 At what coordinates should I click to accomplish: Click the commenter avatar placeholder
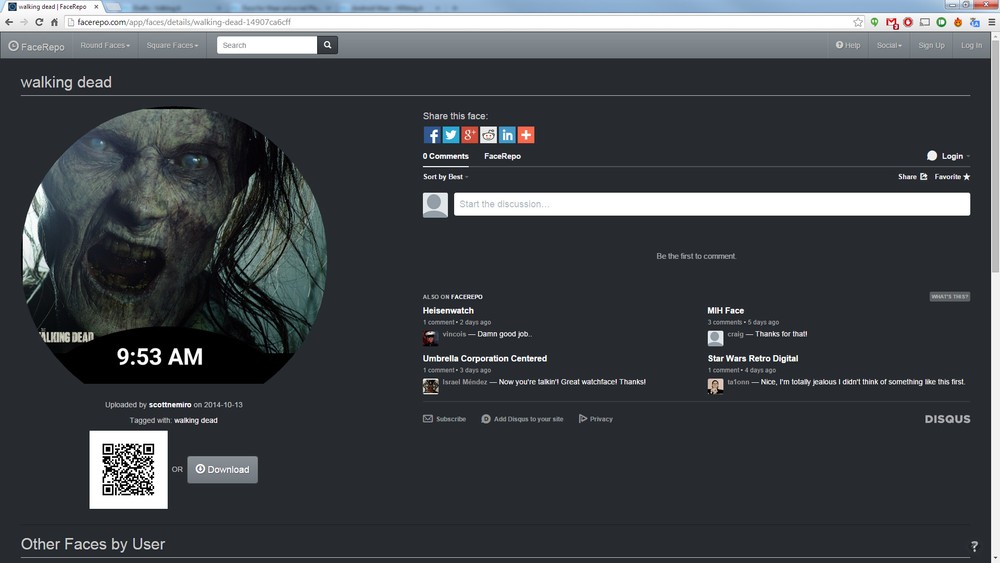[x=435, y=205]
